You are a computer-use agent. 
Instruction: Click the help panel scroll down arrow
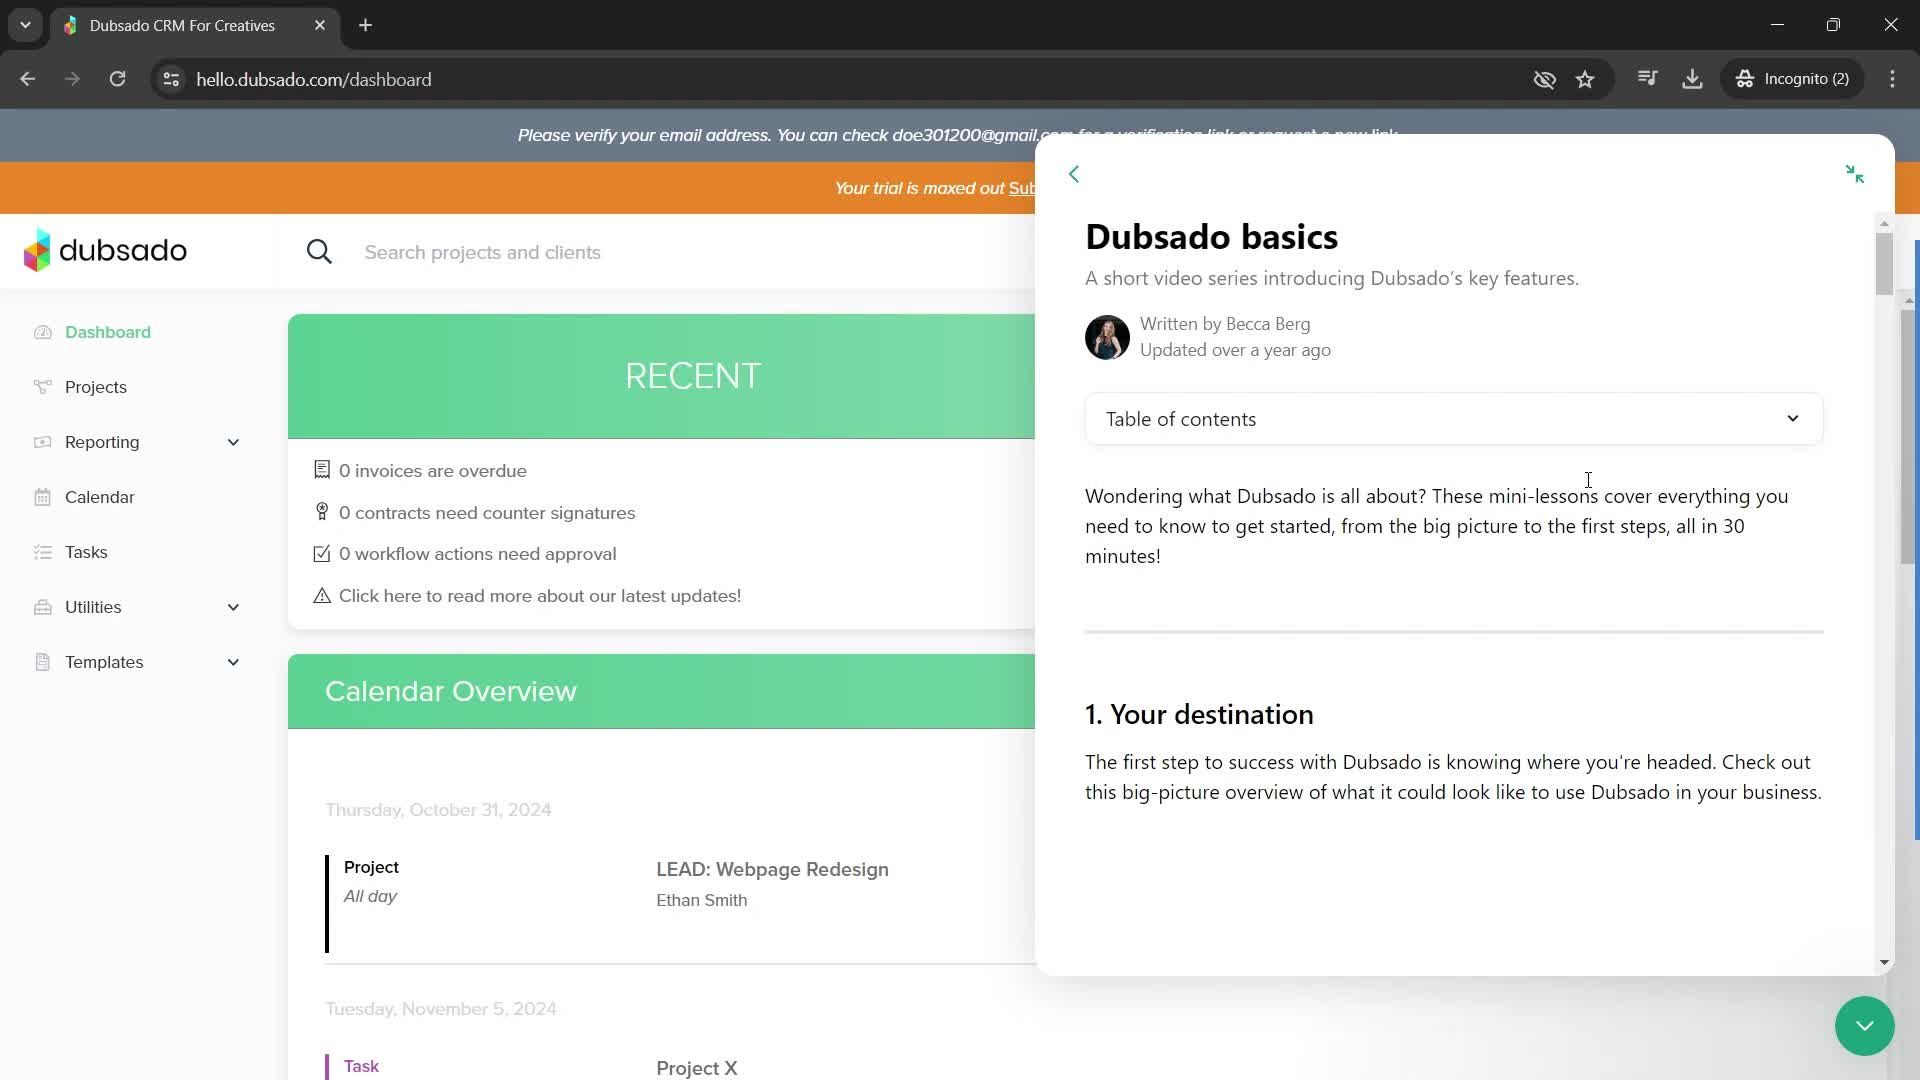[x=1884, y=962]
